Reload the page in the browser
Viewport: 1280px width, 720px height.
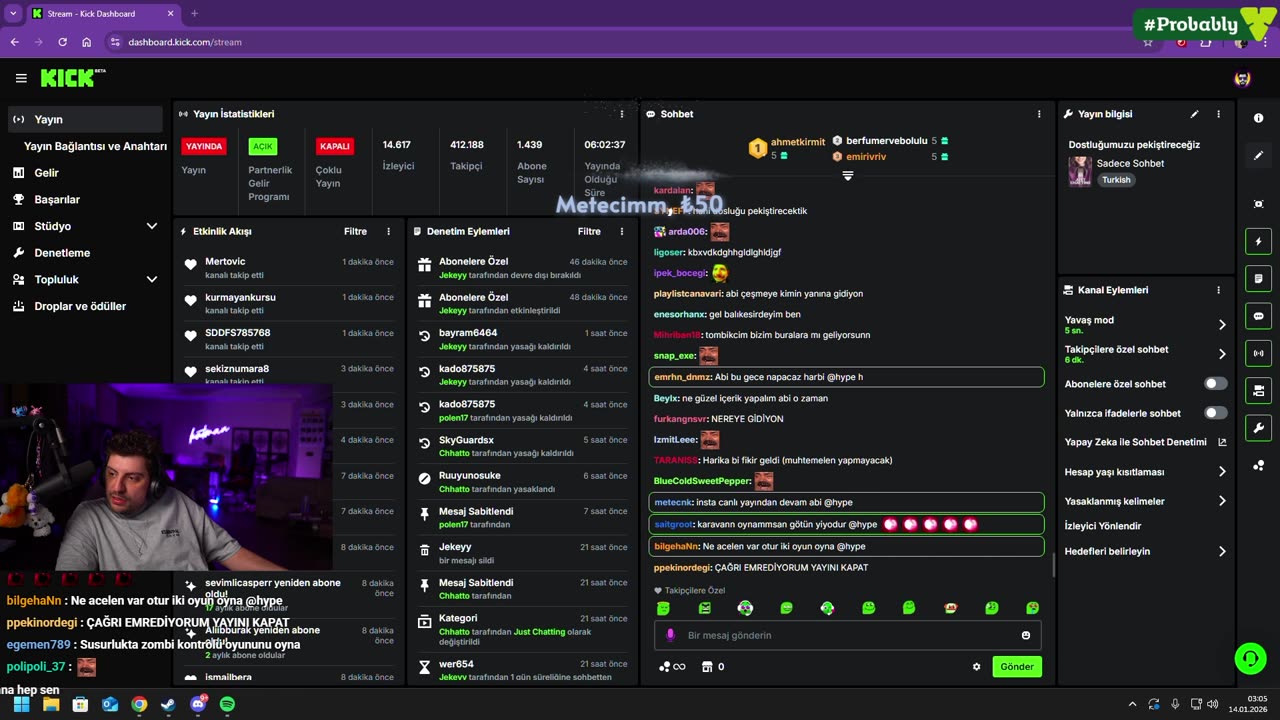coord(62,42)
